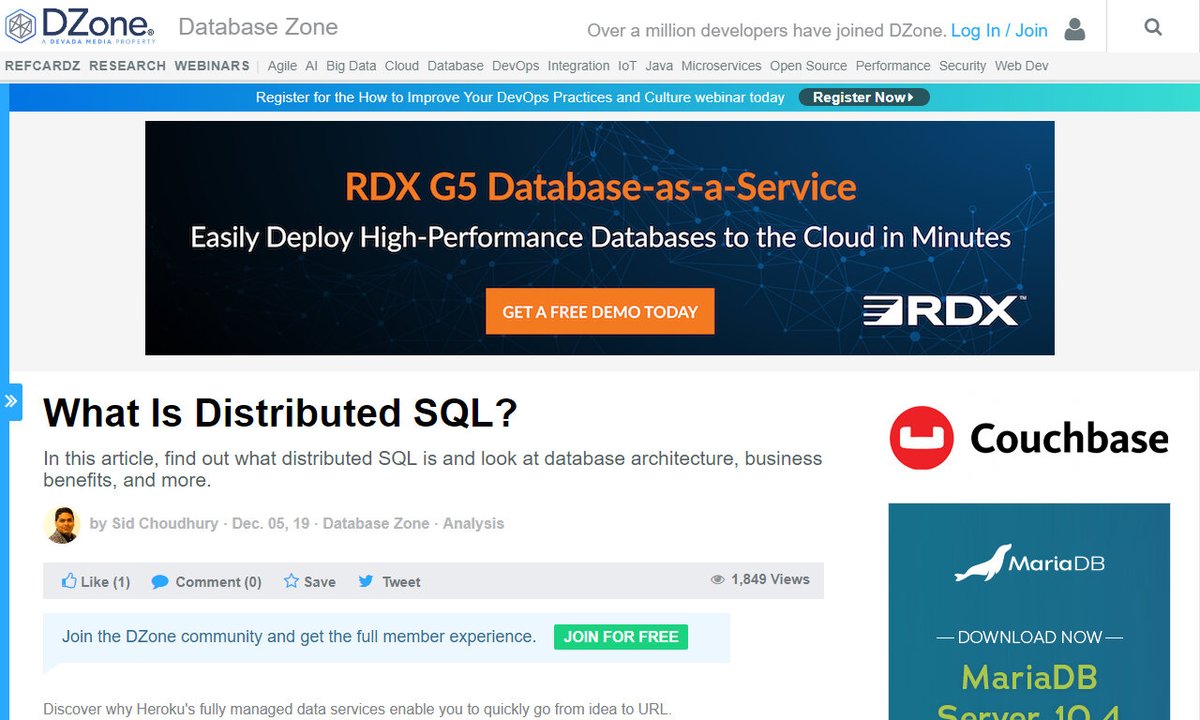This screenshot has width=1200, height=720.
Task: Open Database Zone link in byline
Action: coord(376,524)
